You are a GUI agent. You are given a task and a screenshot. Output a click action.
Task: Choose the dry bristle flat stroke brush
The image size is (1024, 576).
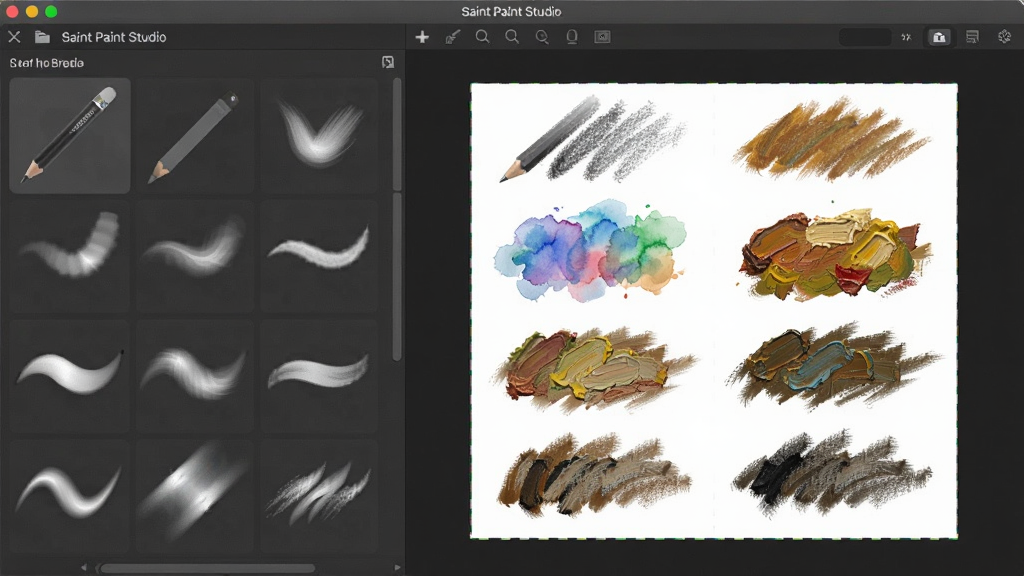click(319, 376)
